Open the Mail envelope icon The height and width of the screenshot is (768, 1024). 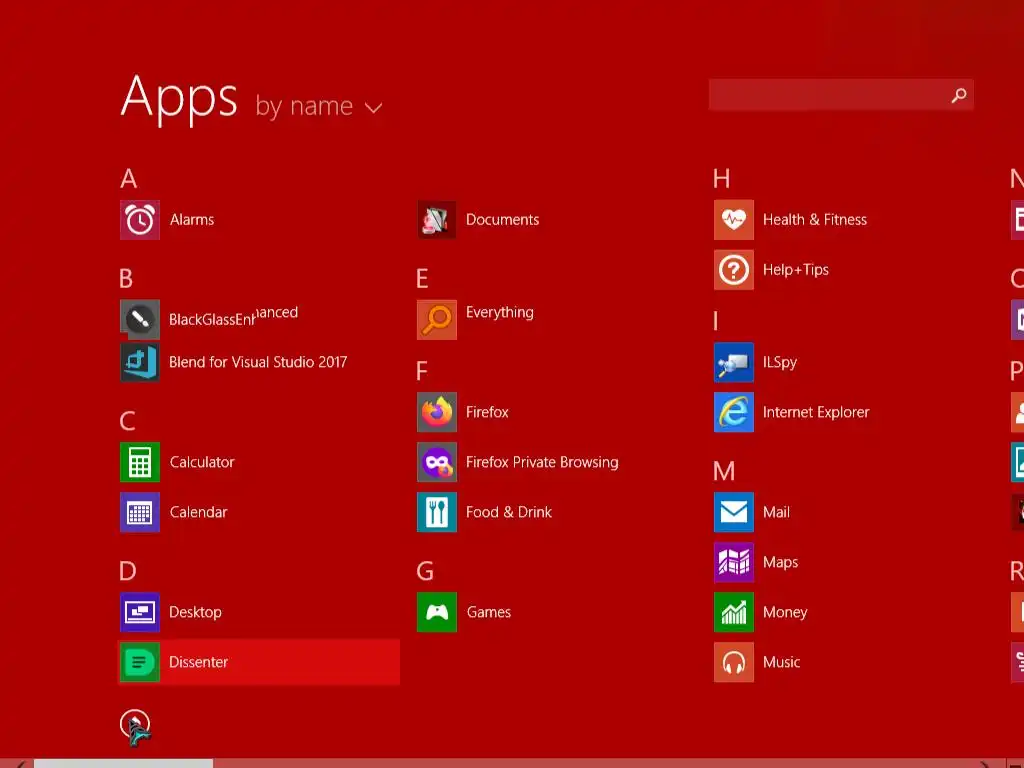[x=733, y=512]
